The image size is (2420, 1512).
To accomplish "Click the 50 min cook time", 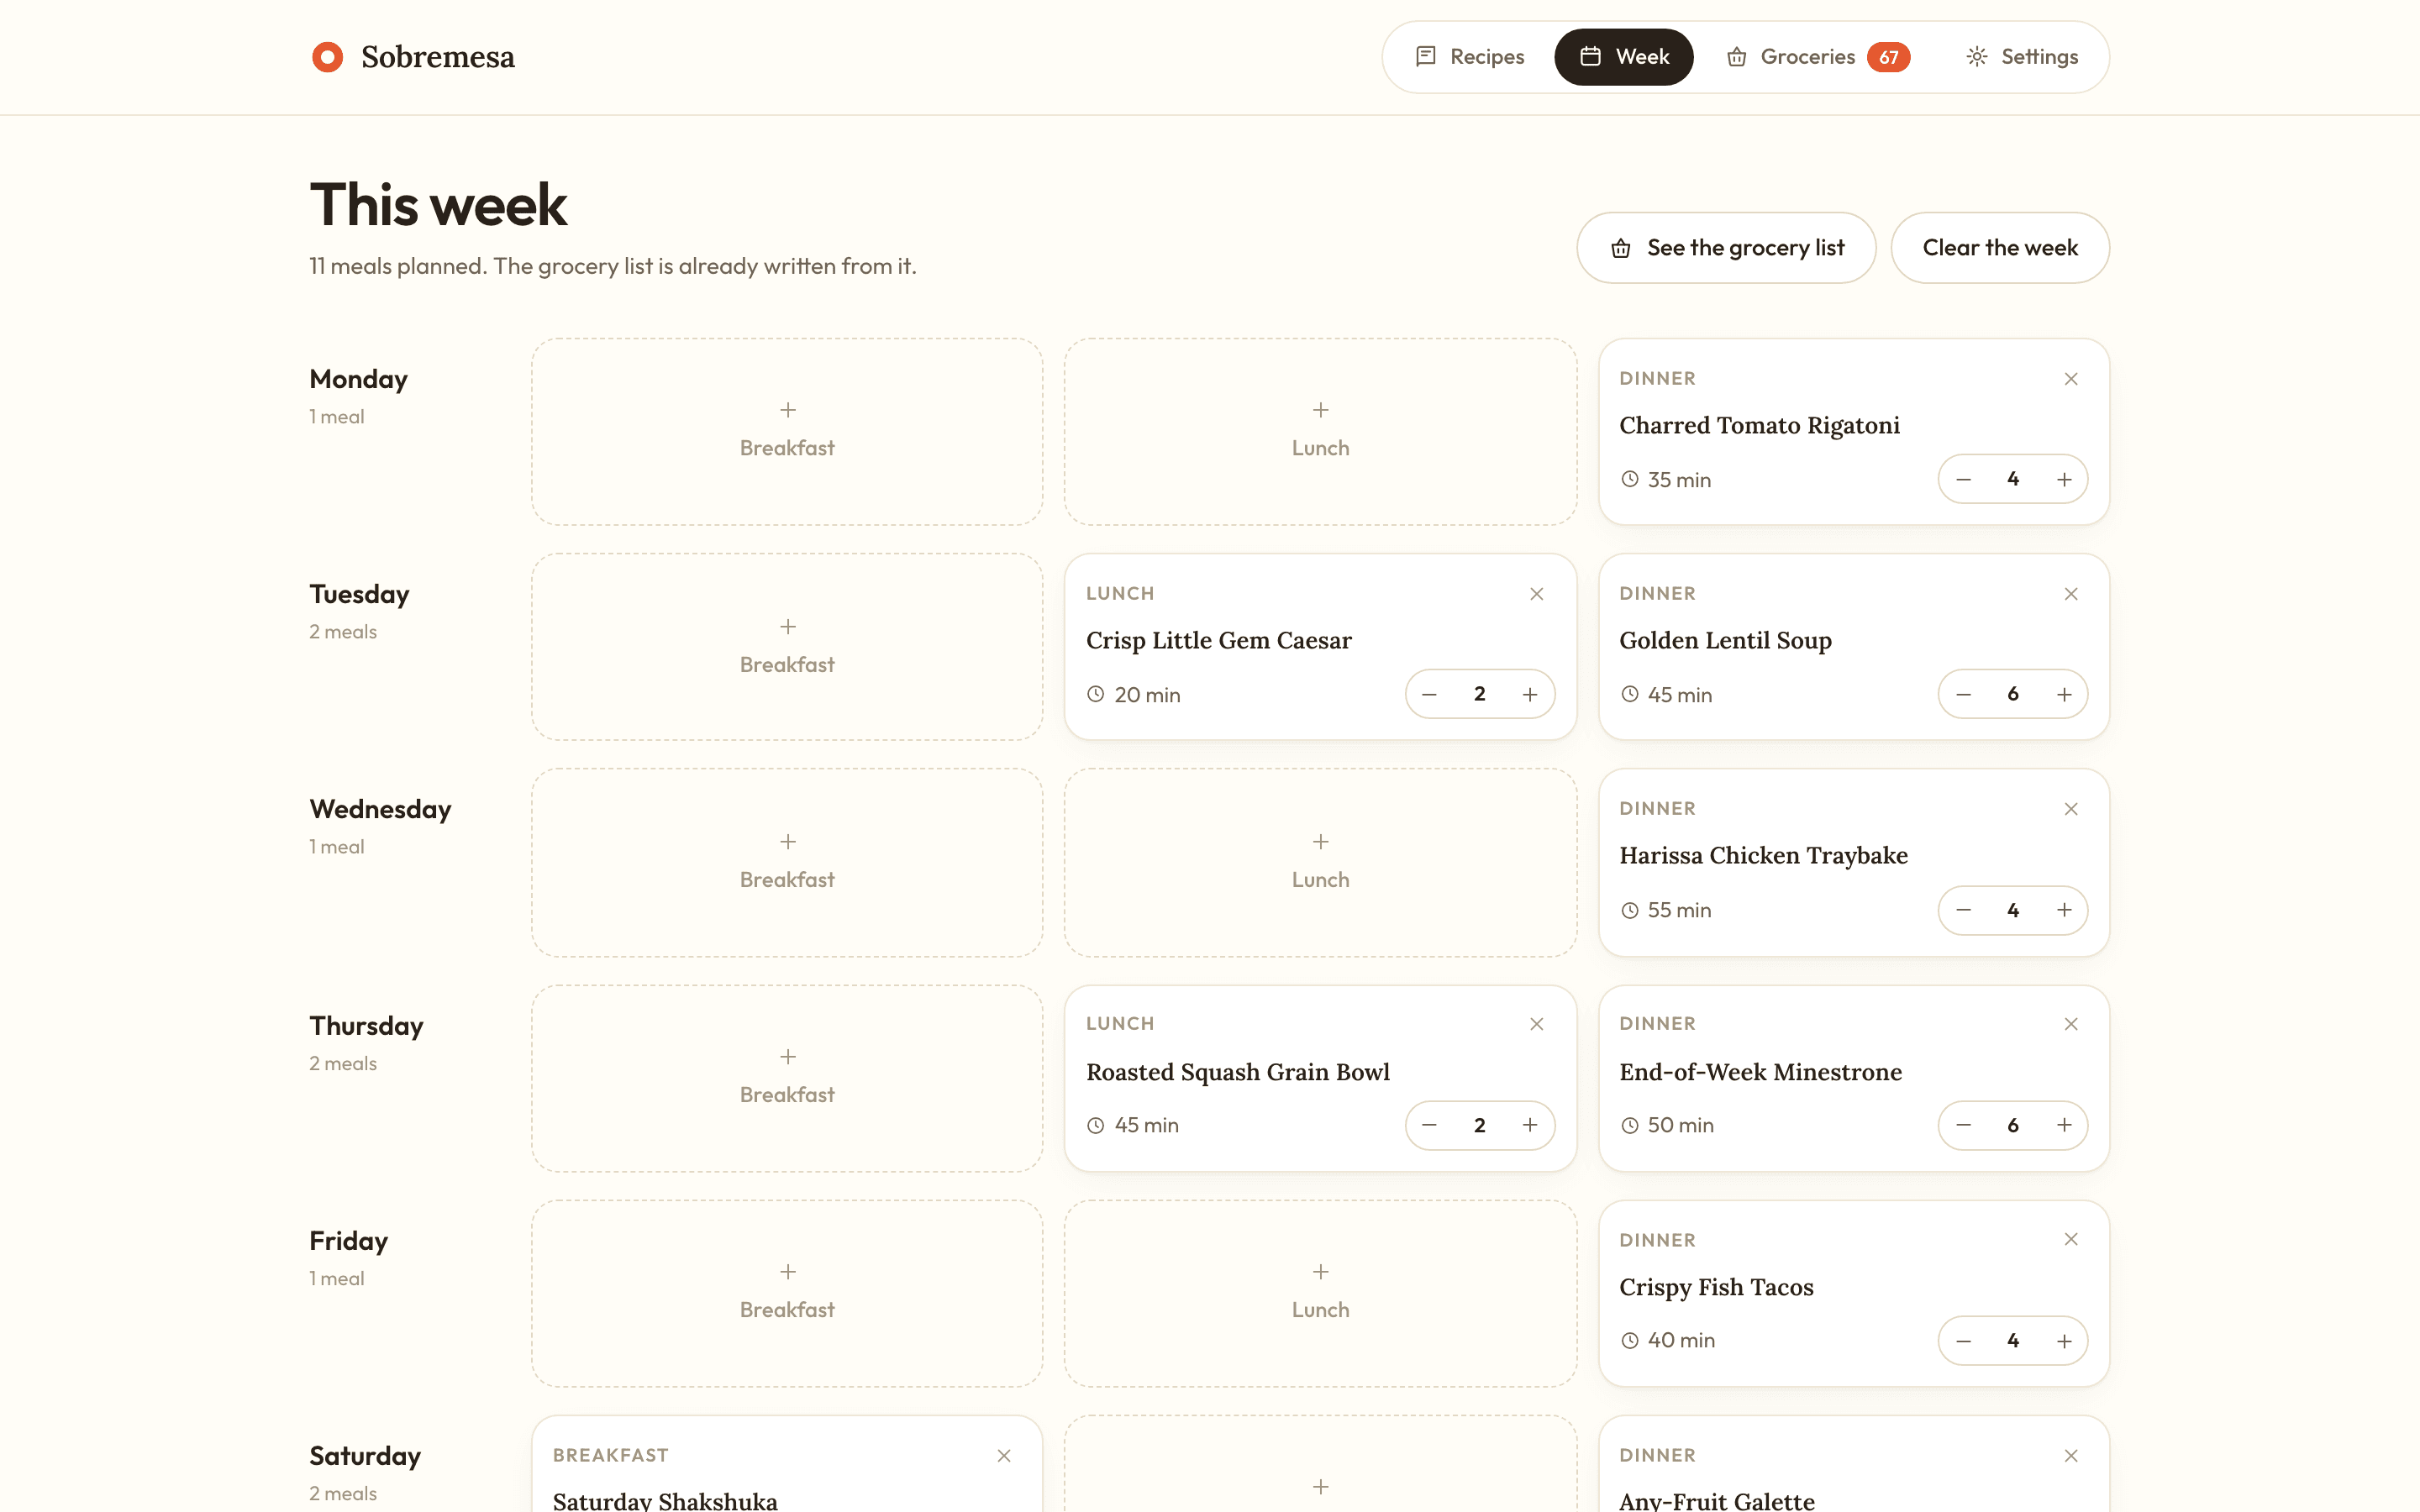I will (x=1667, y=1126).
